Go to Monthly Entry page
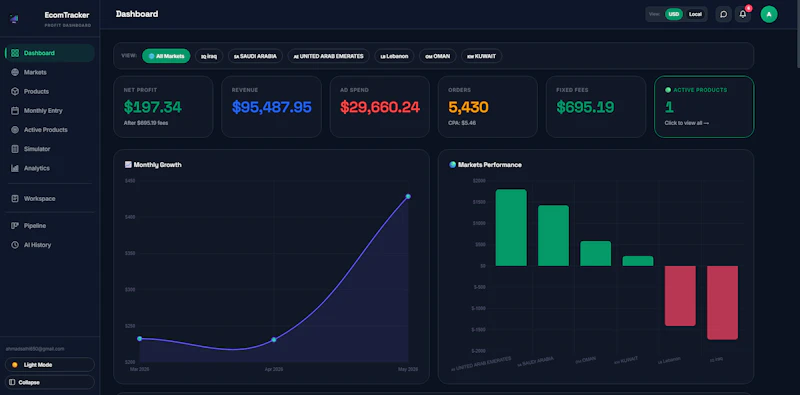 point(49,111)
